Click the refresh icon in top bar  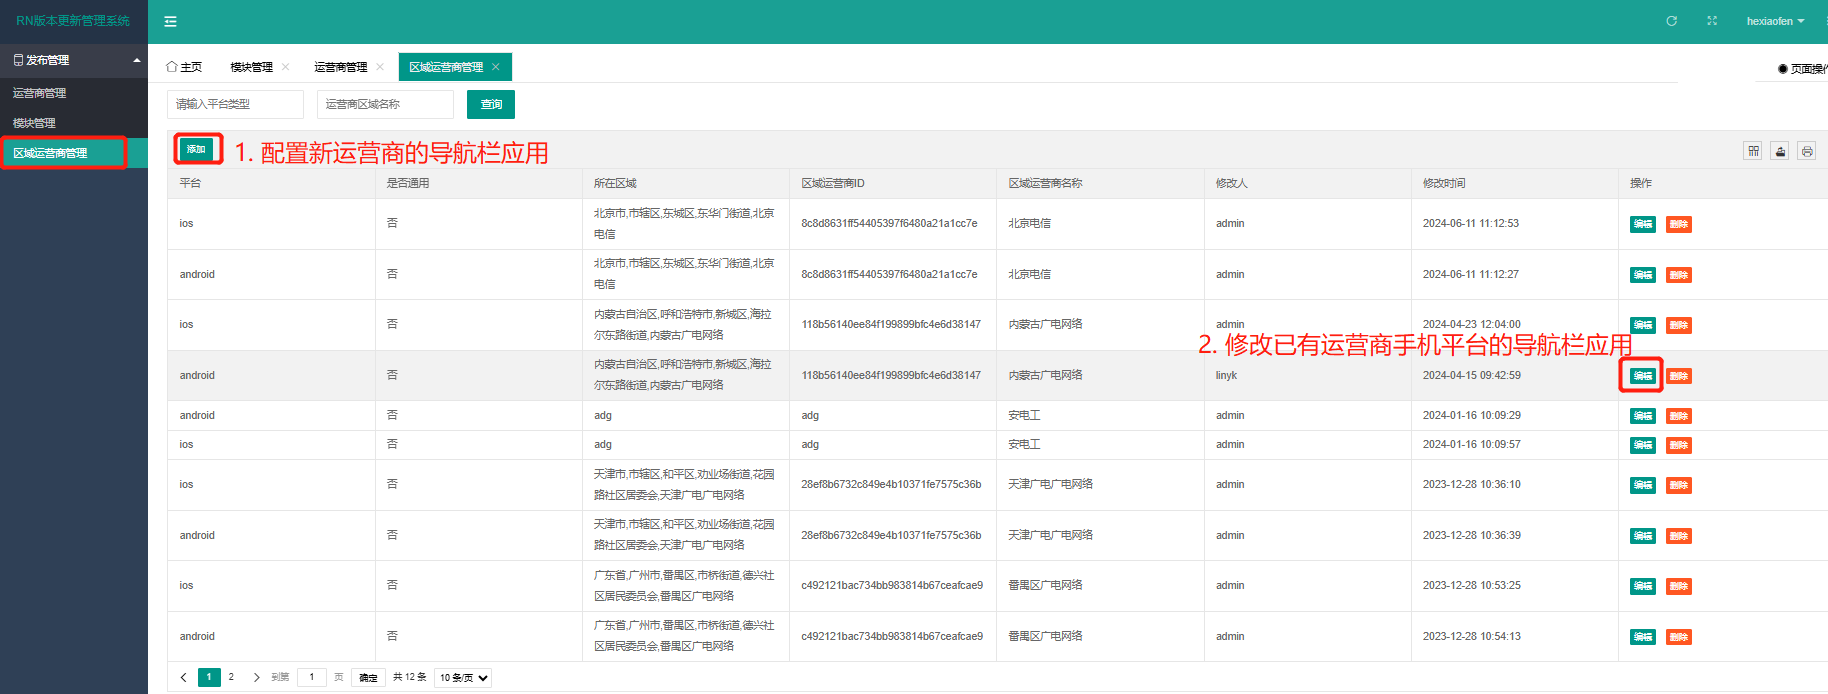(x=1671, y=21)
